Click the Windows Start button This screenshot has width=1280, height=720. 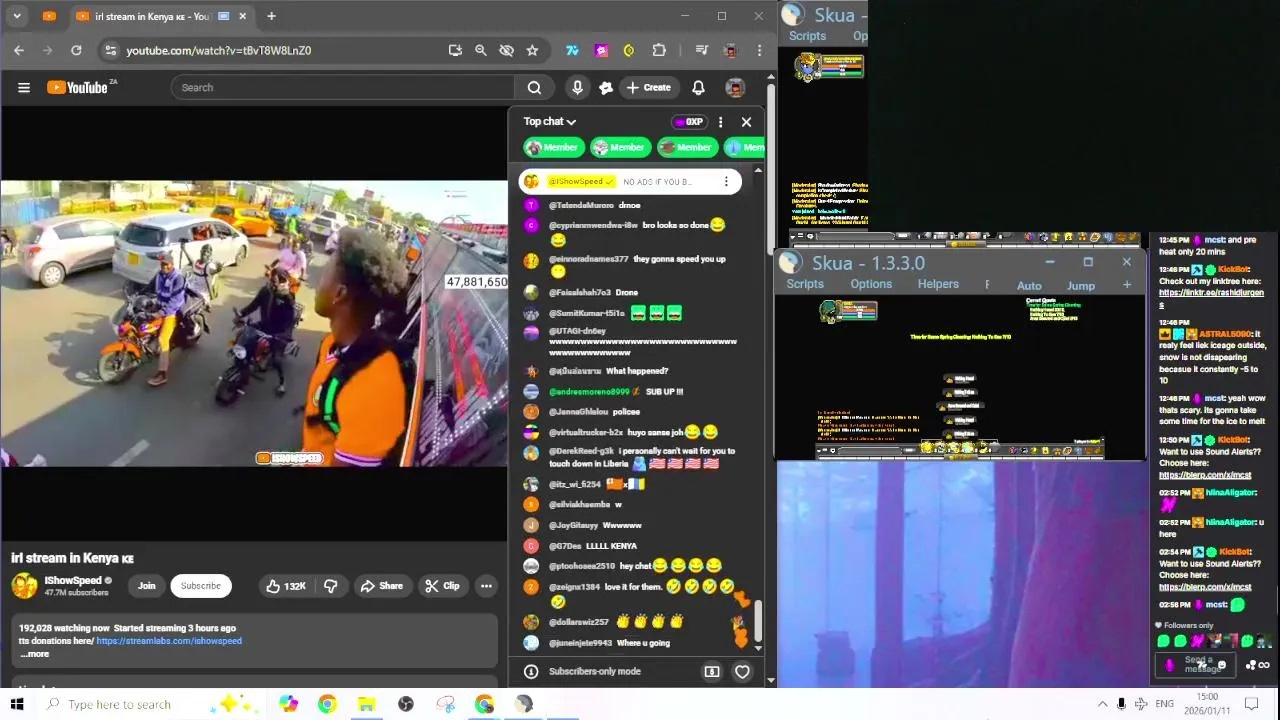tap(17, 704)
